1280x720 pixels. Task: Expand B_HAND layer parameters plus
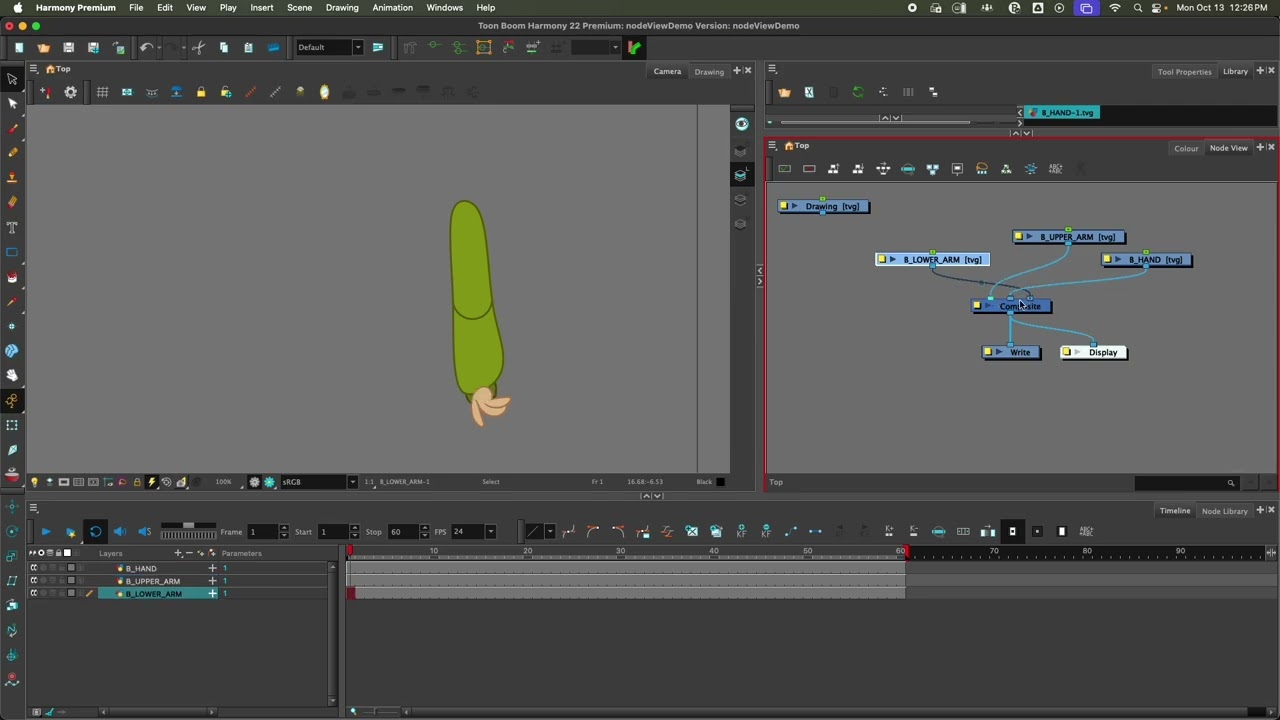[212, 568]
